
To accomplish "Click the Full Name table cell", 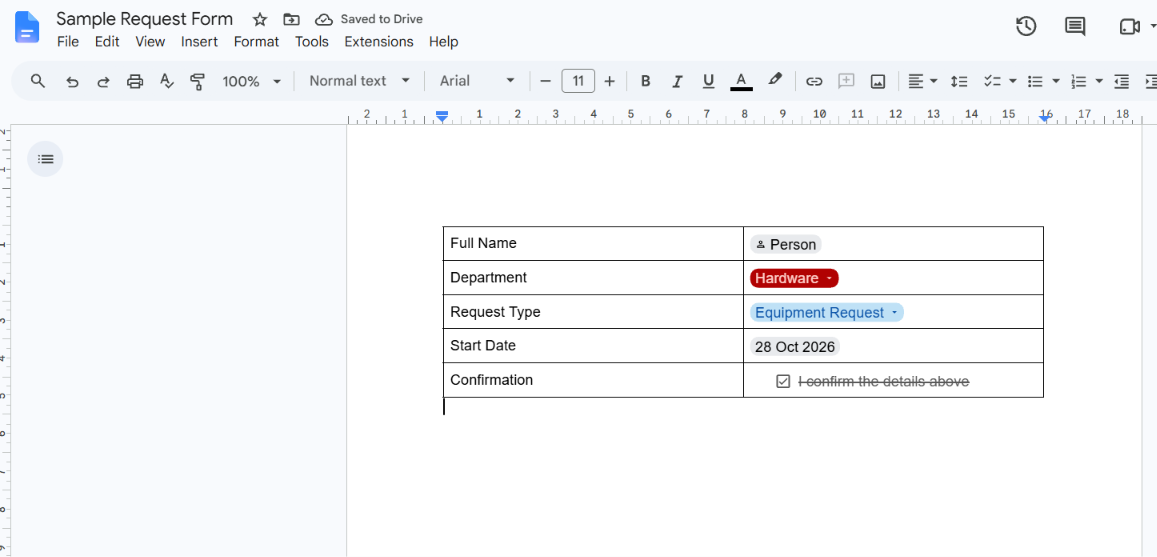I will (593, 243).
